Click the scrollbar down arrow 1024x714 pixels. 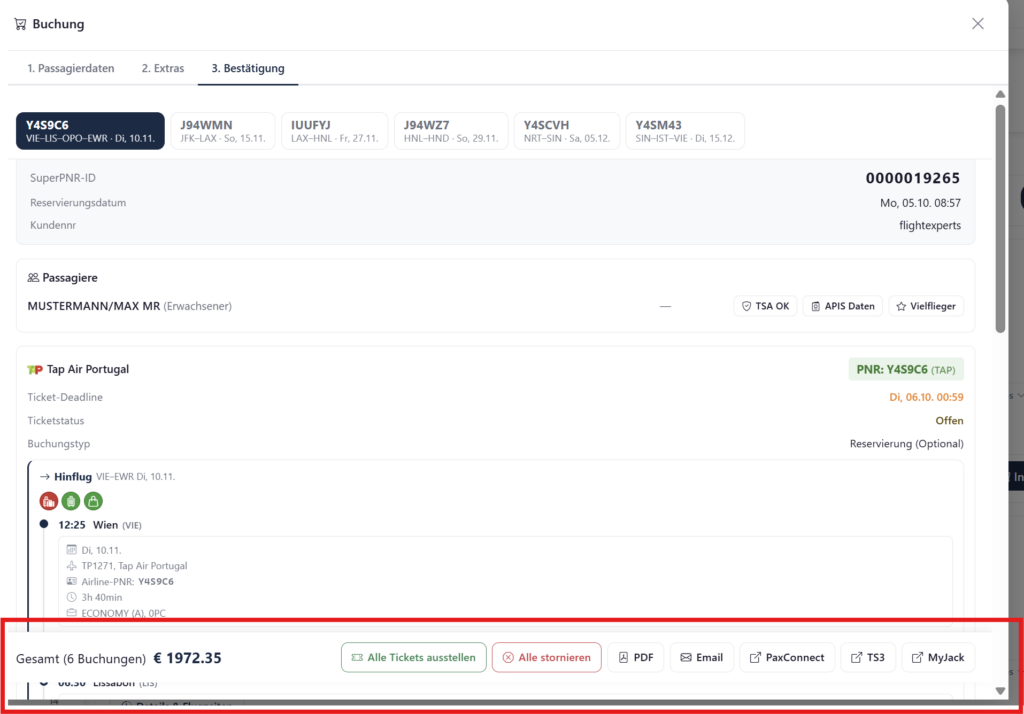pyautogui.click(x=1000, y=690)
